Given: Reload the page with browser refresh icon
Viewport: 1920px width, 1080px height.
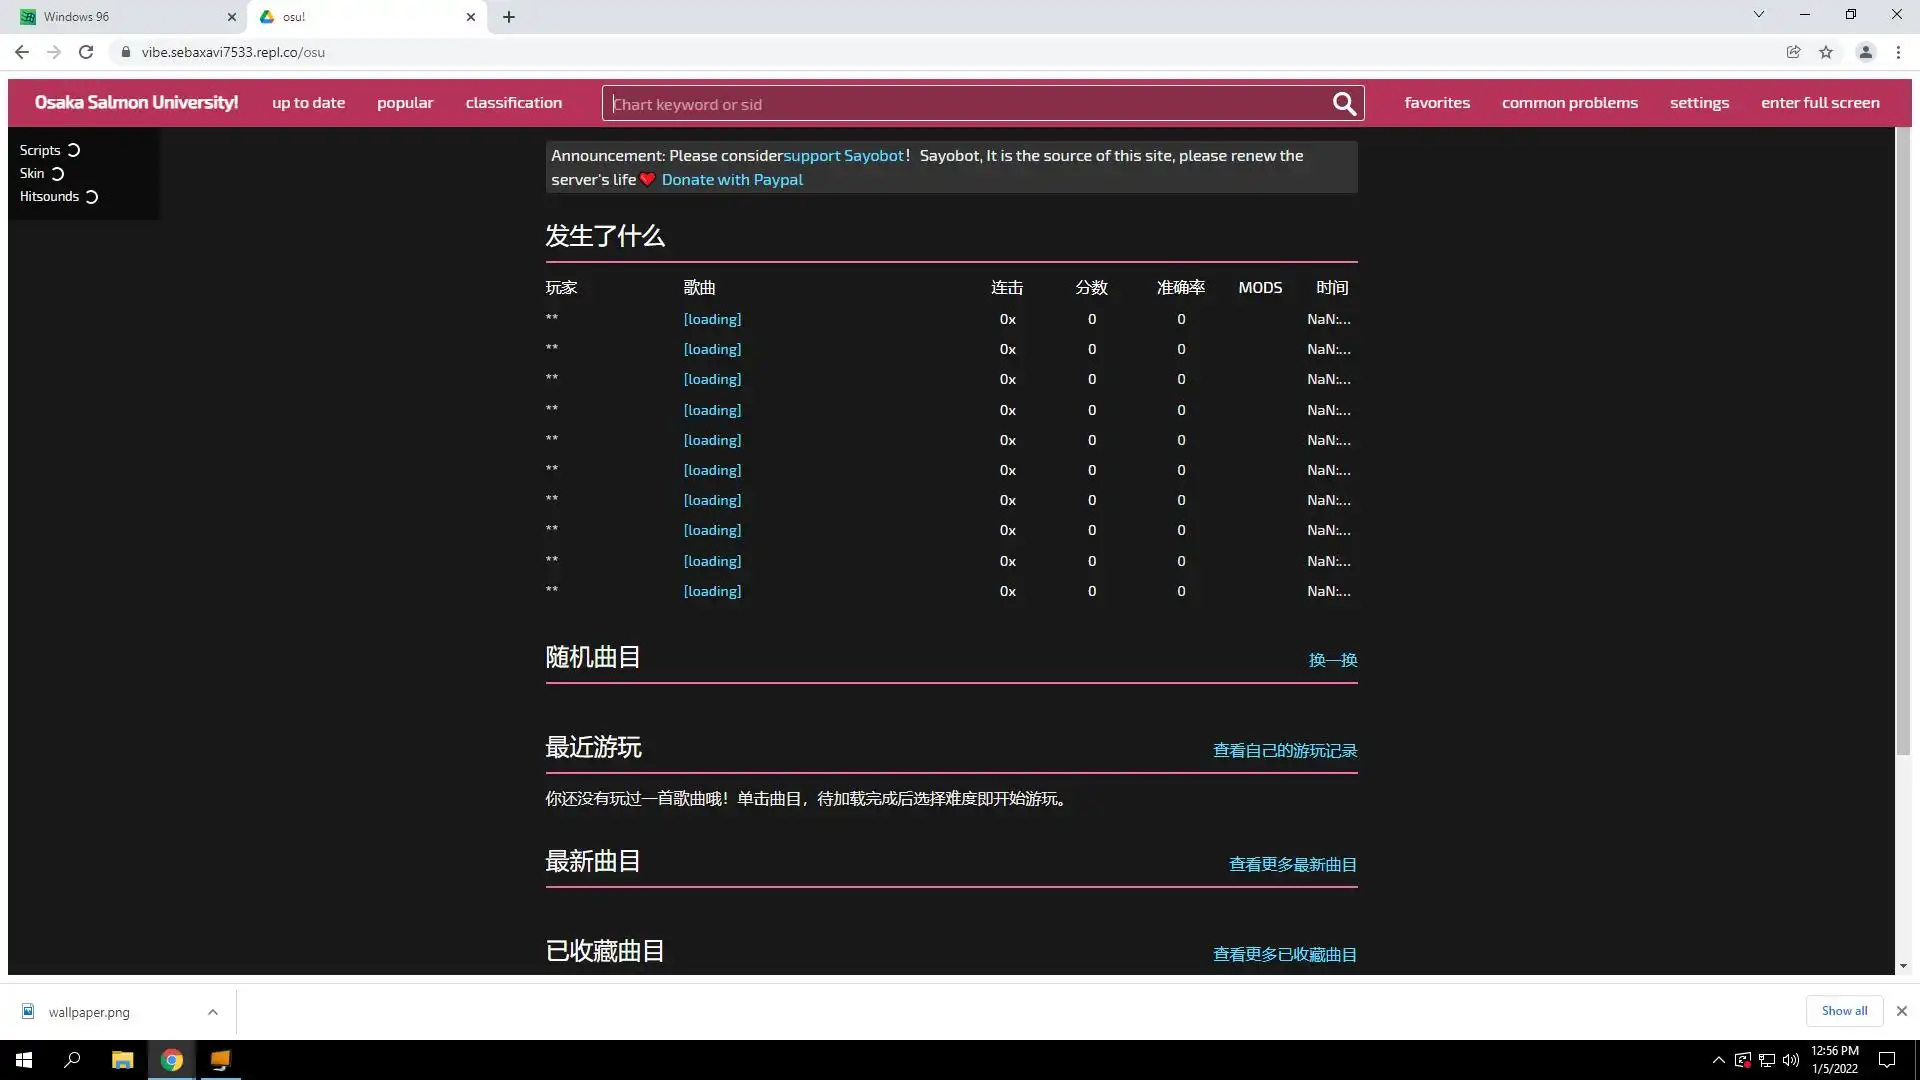Looking at the screenshot, I should (86, 52).
